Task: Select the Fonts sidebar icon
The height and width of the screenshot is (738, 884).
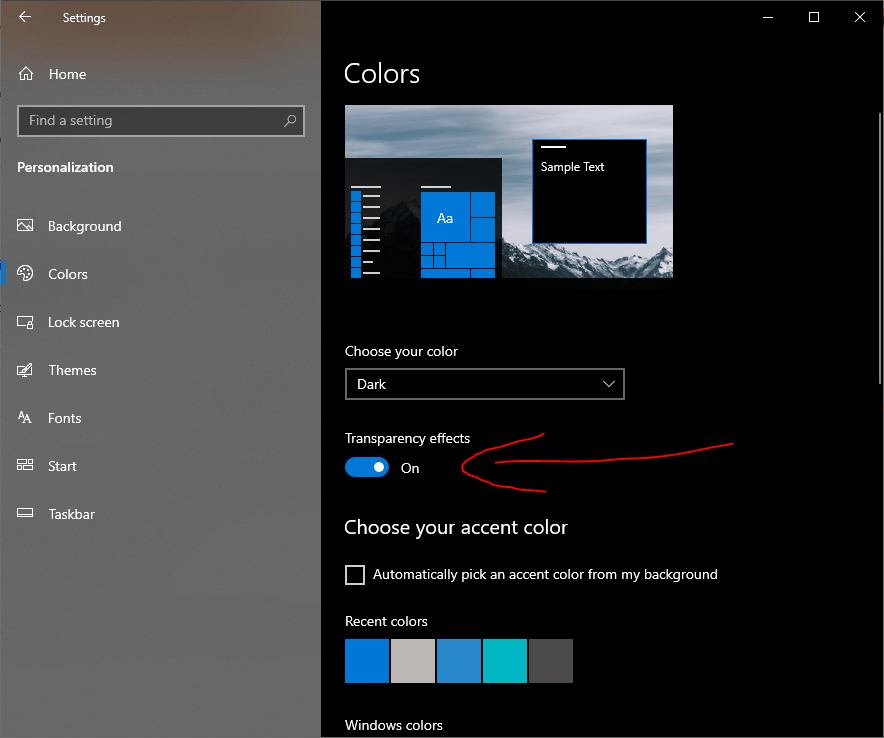Action: [x=26, y=418]
